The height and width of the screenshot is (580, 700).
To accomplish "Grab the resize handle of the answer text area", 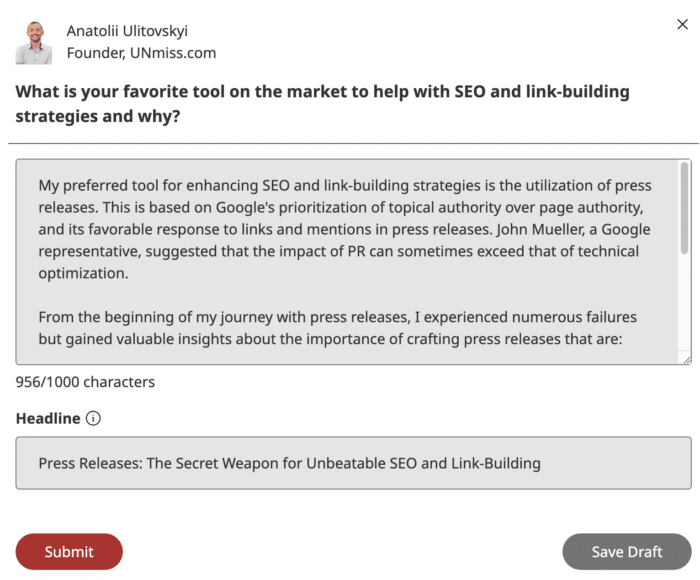I will click(x=686, y=359).
